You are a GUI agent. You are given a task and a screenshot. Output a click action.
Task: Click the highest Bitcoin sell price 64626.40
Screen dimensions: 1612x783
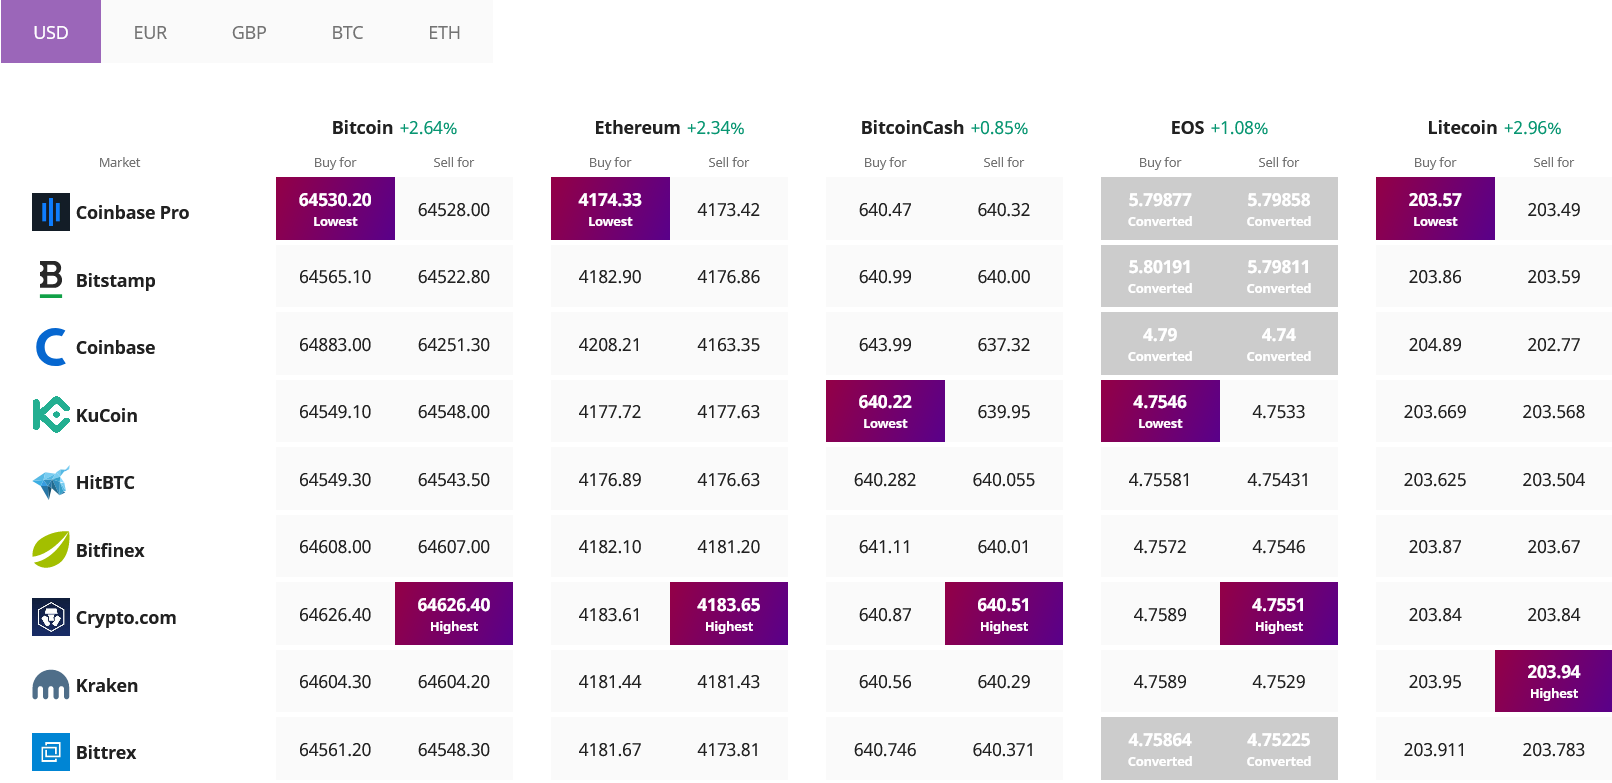coord(454,614)
